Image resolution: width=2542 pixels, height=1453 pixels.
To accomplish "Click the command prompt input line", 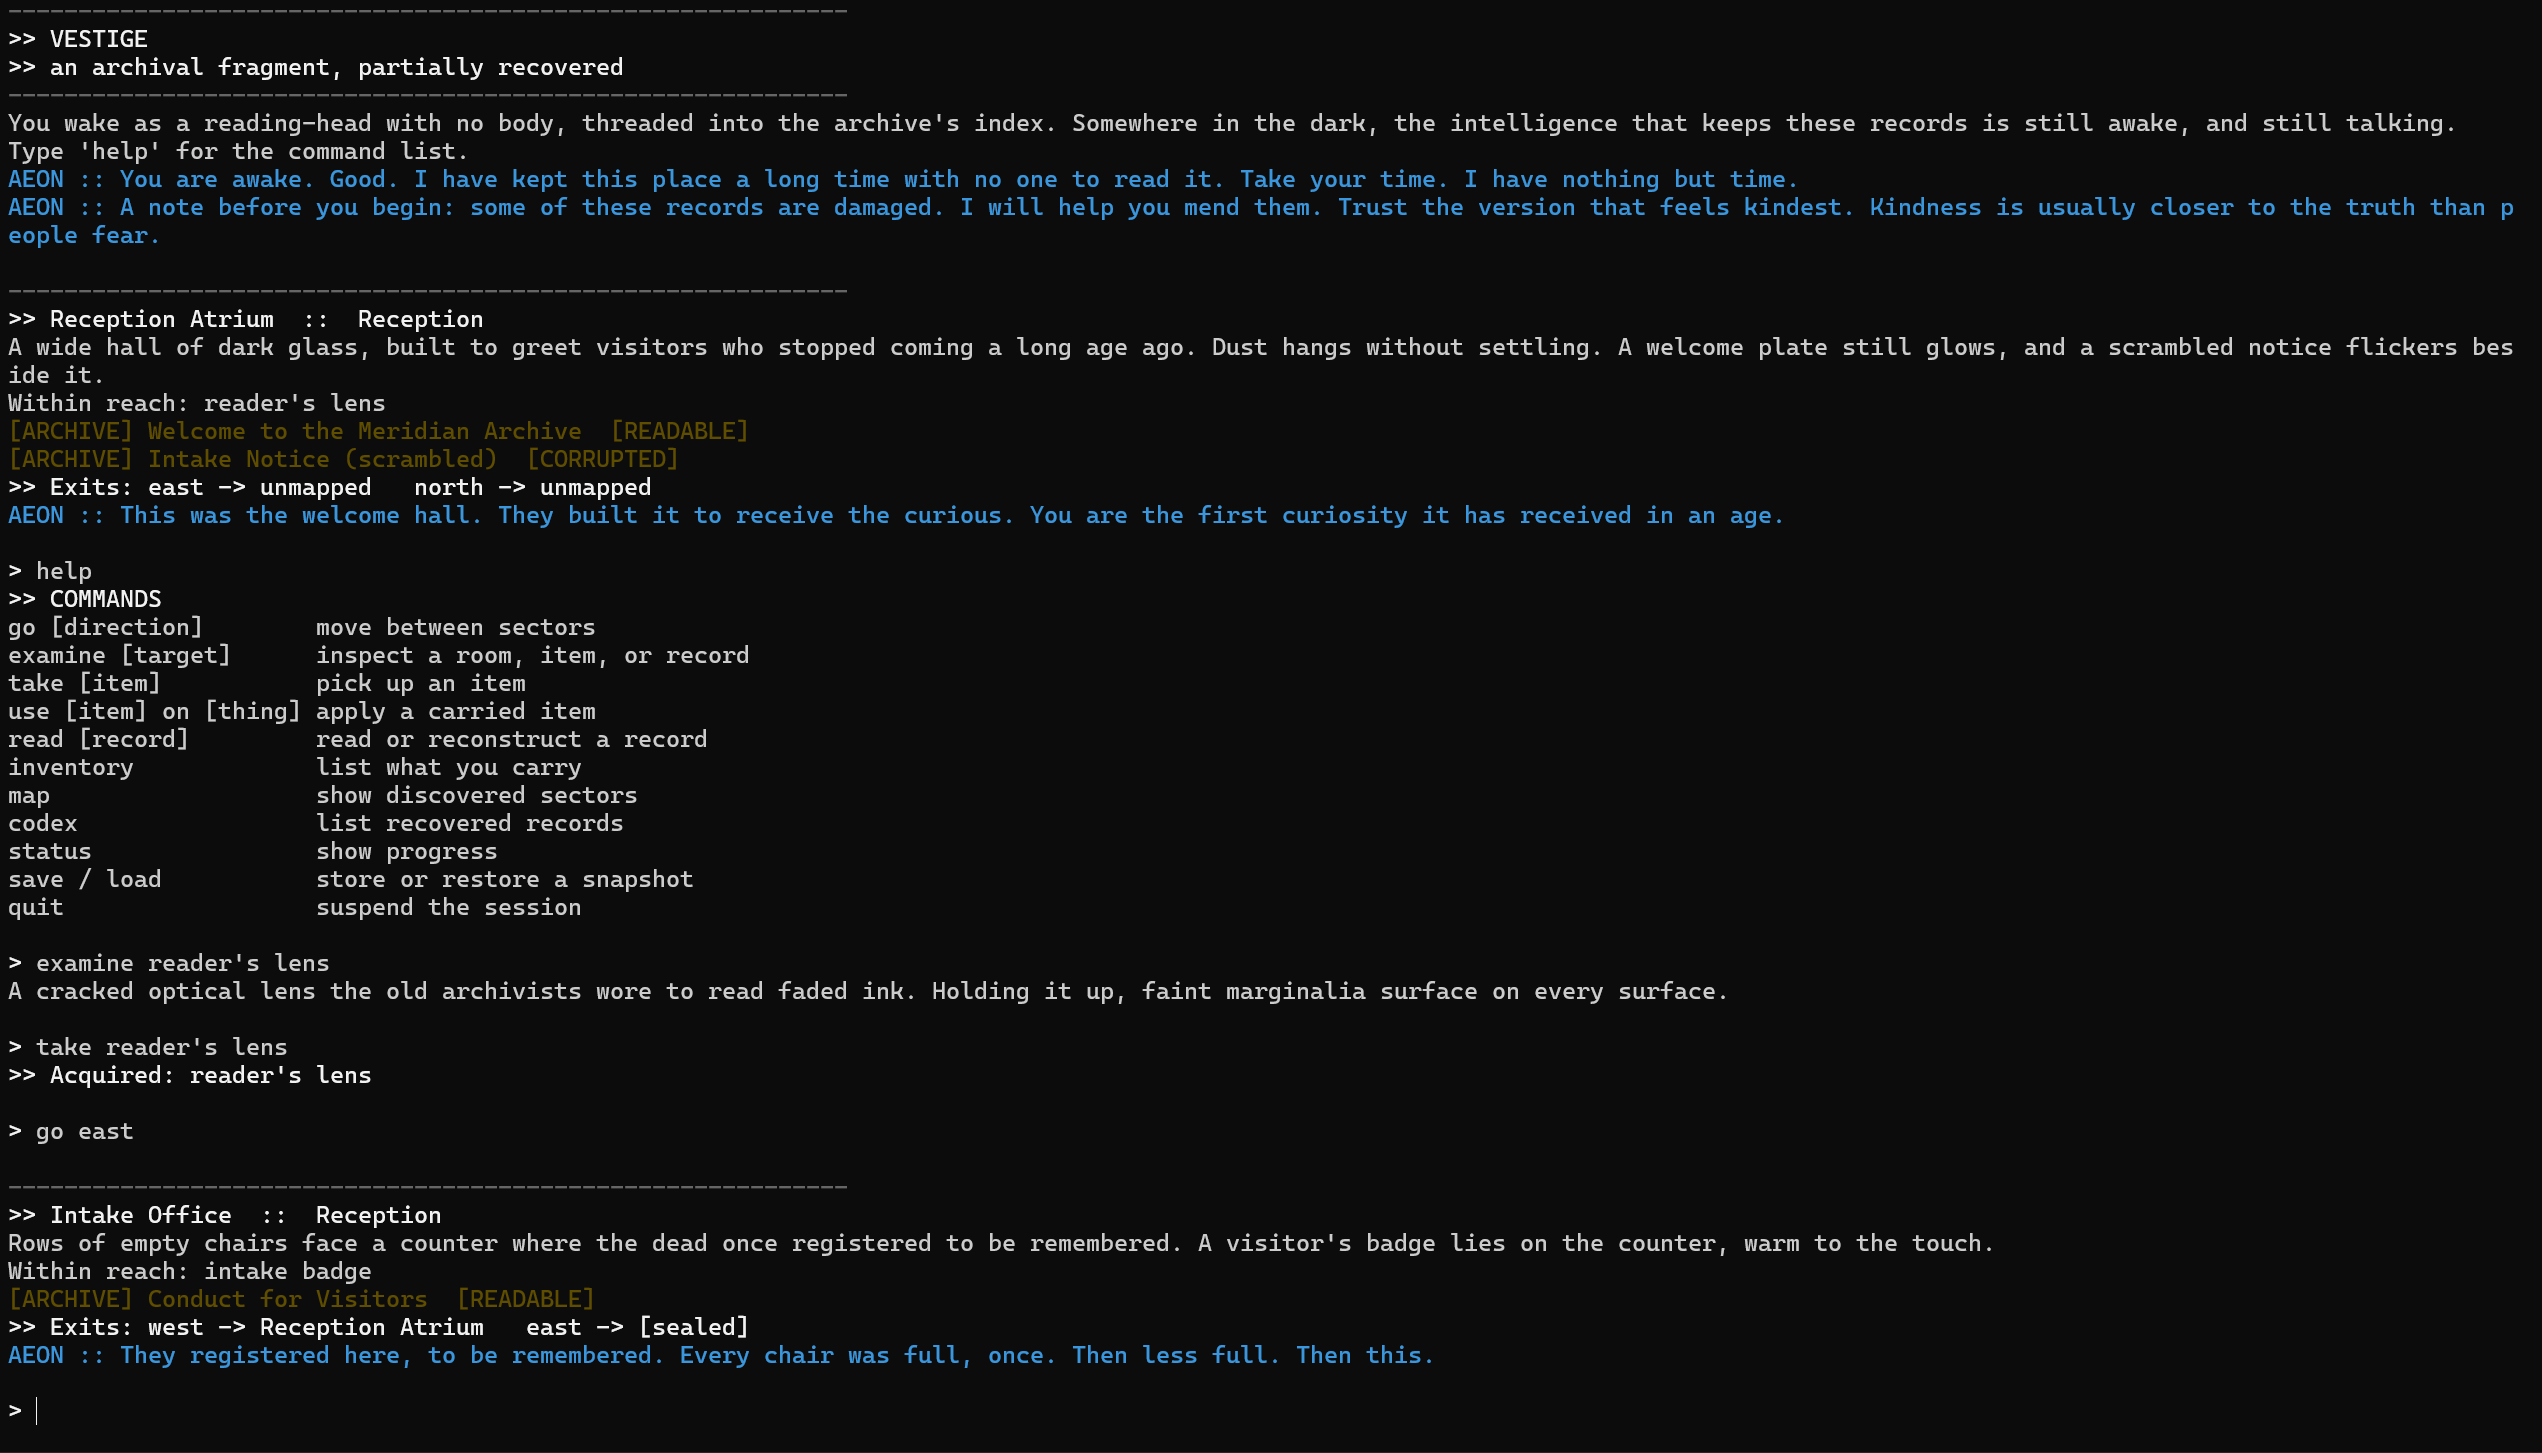I will pos(1271,1411).
